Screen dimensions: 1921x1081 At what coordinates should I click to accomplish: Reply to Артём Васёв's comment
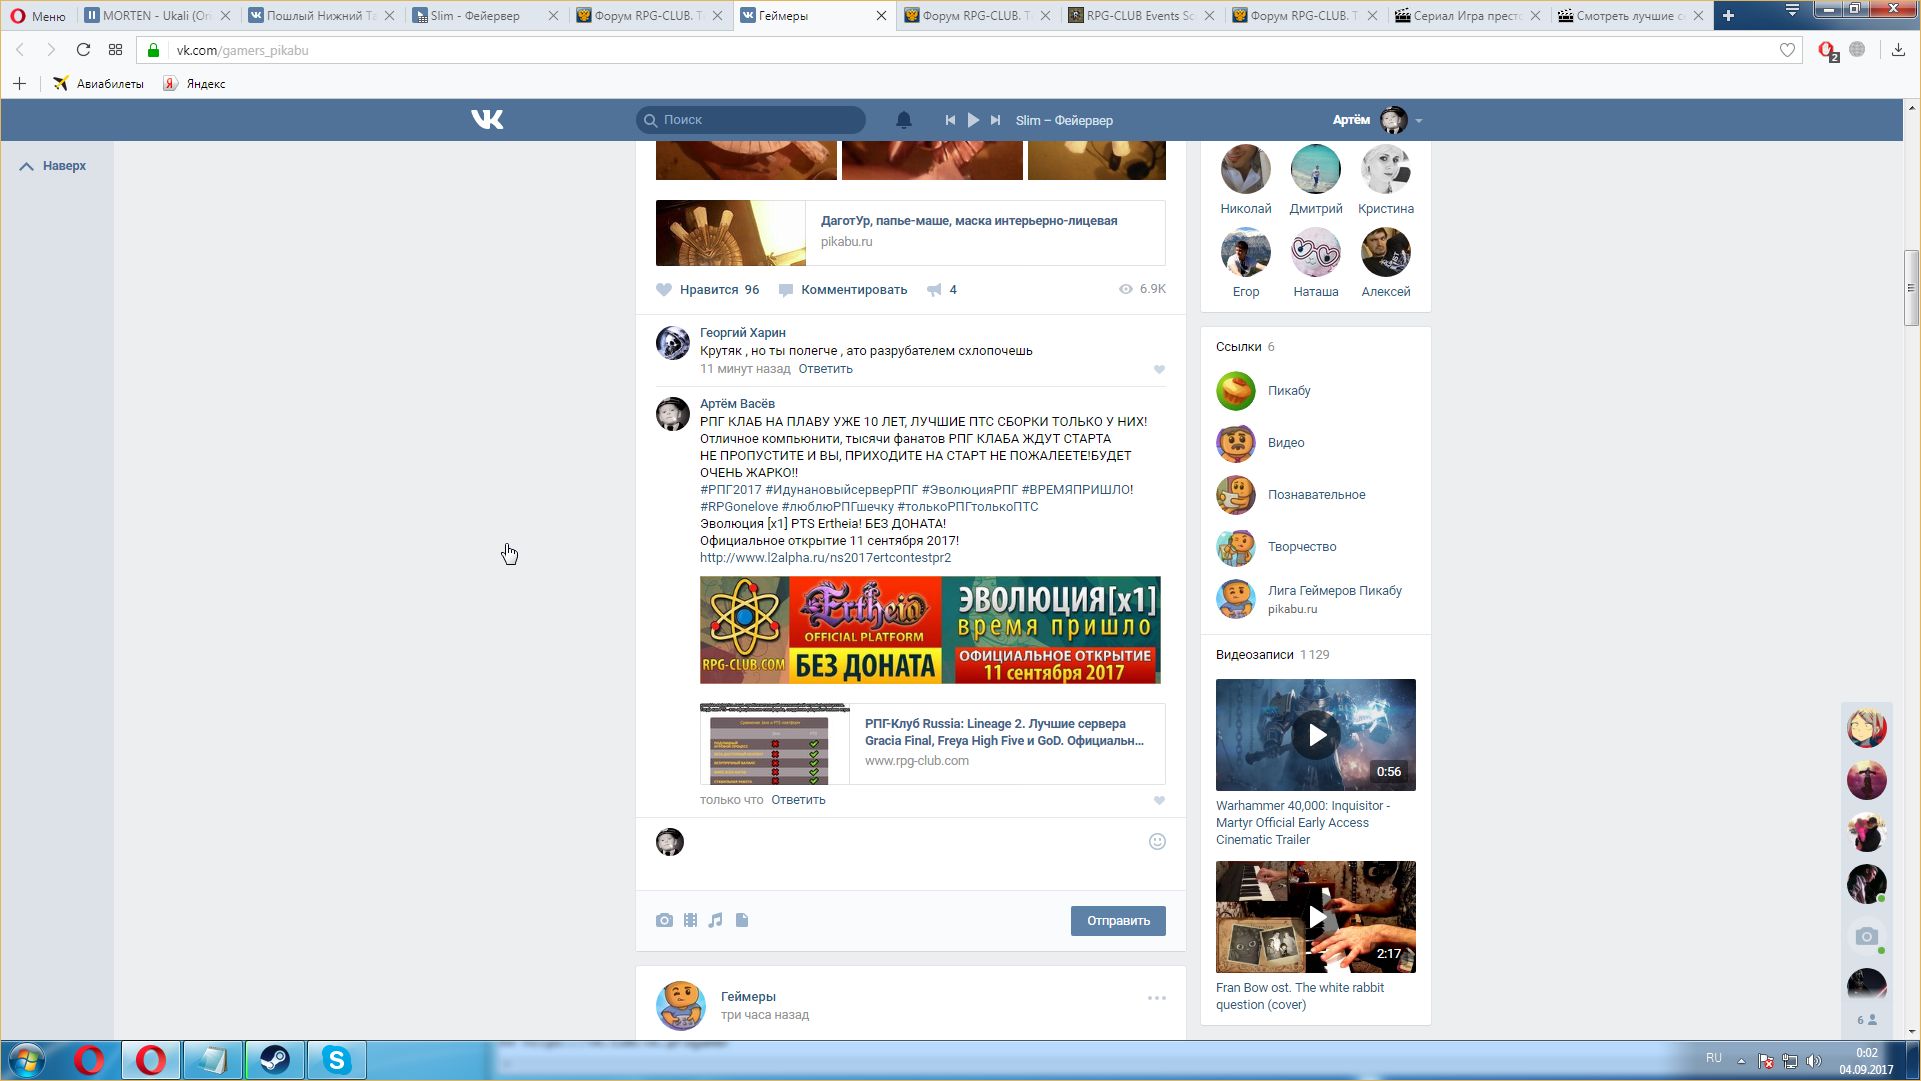798,800
